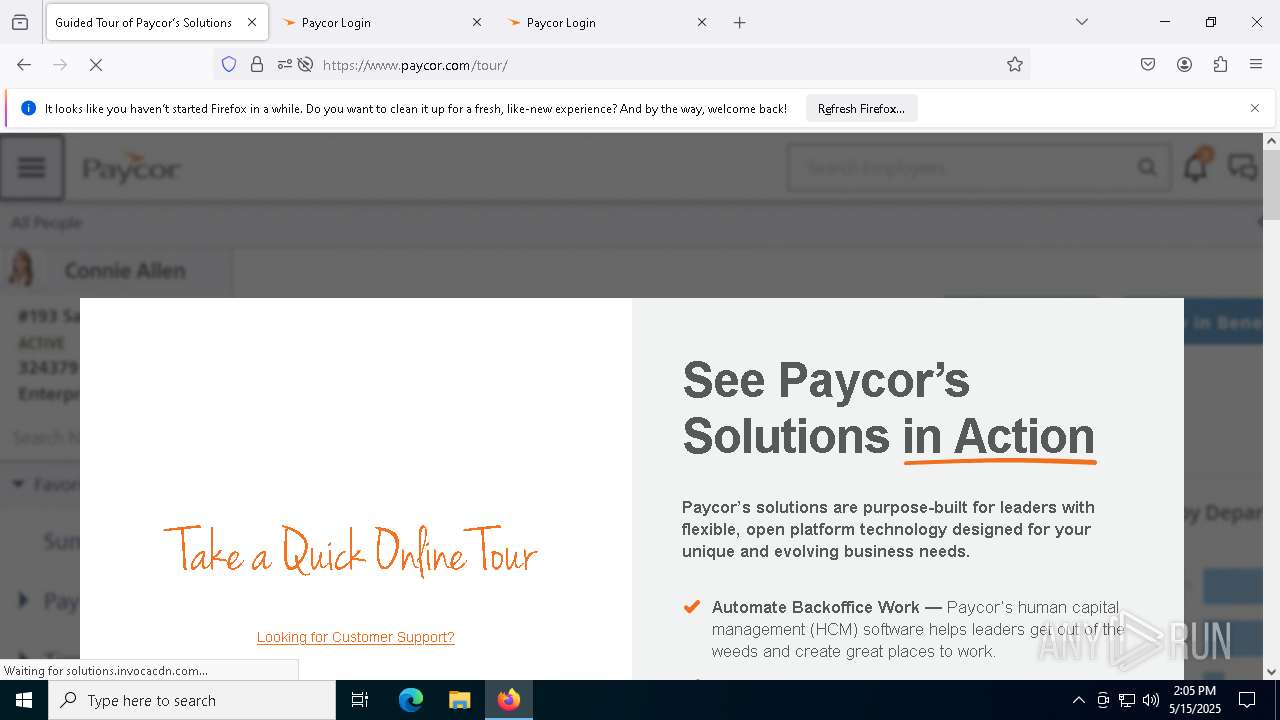The image size is (1280, 720).
Task: Close the second Paycor Login tab
Action: (477, 22)
